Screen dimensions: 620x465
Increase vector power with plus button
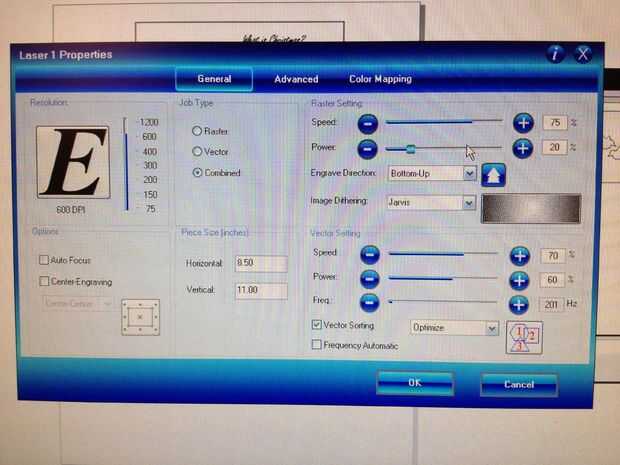pos(519,281)
